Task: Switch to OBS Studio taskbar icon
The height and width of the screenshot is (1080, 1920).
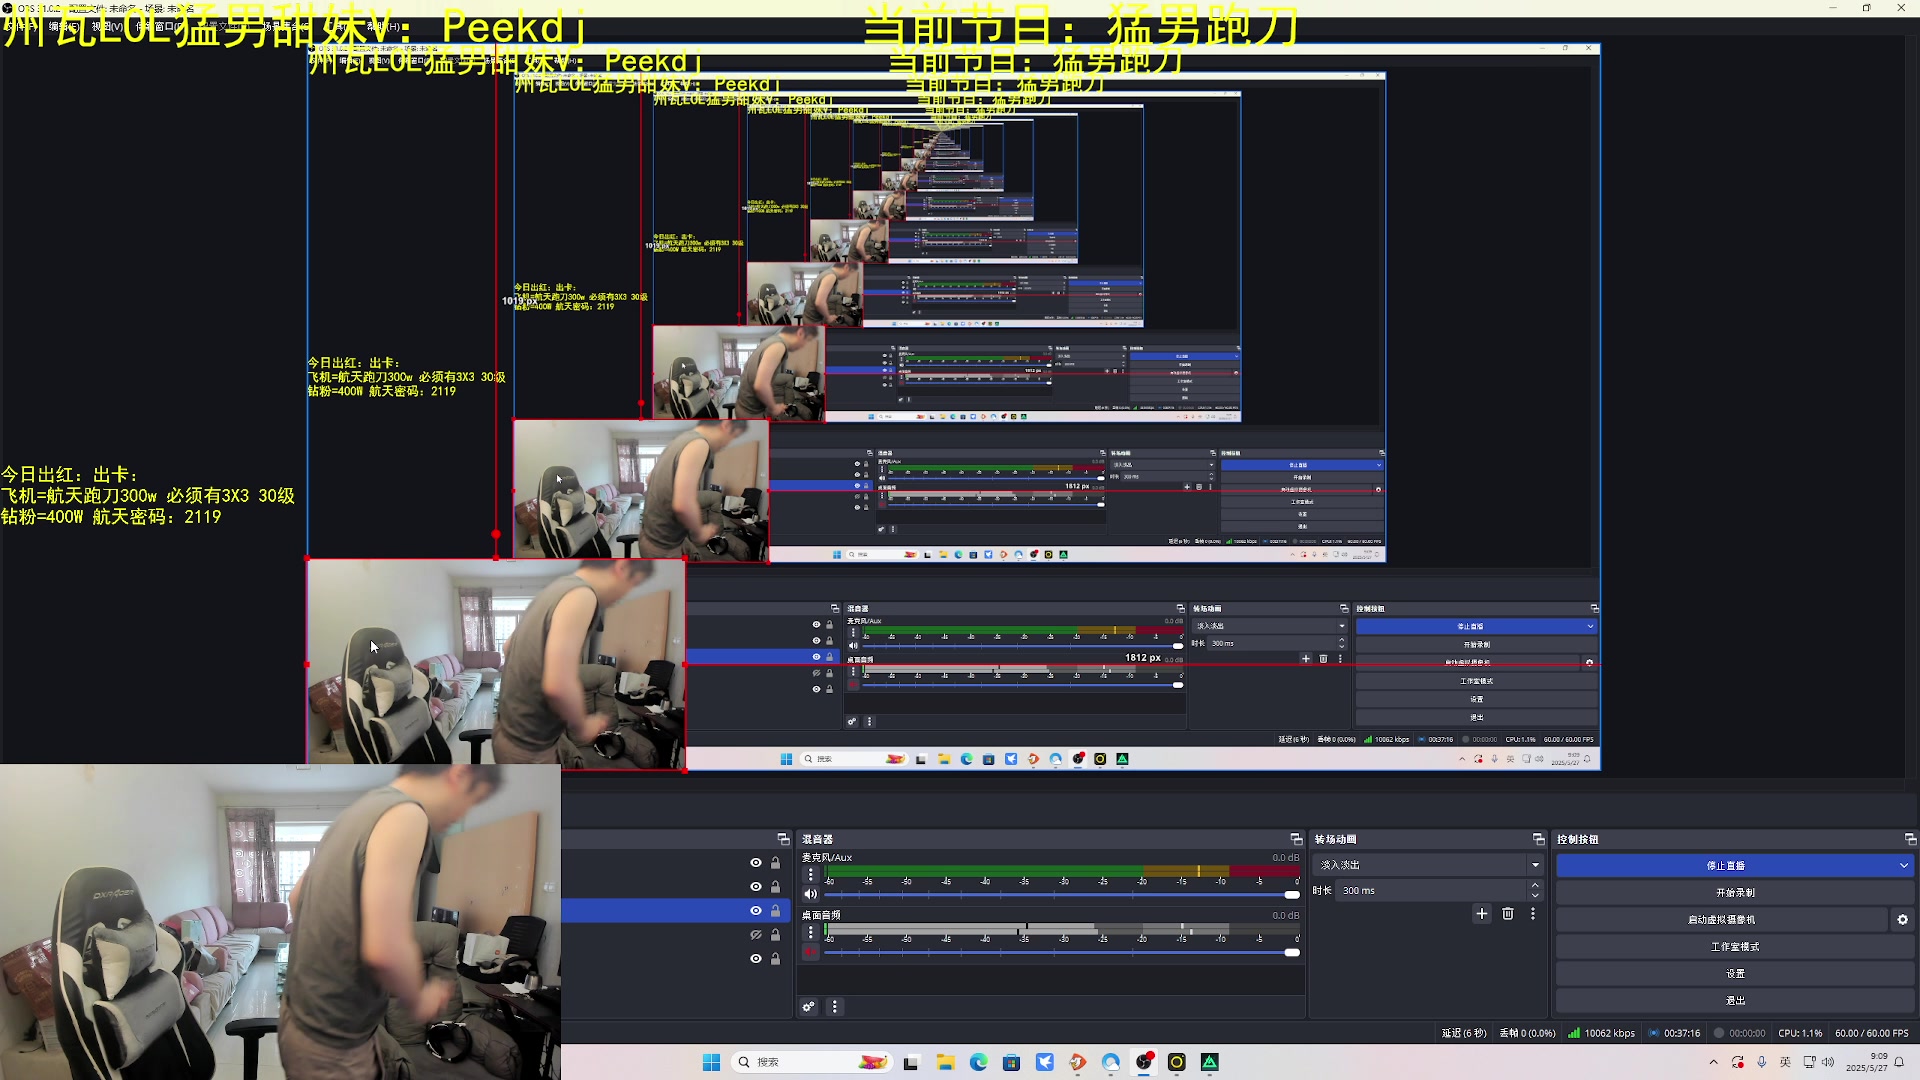Action: [1144, 1062]
